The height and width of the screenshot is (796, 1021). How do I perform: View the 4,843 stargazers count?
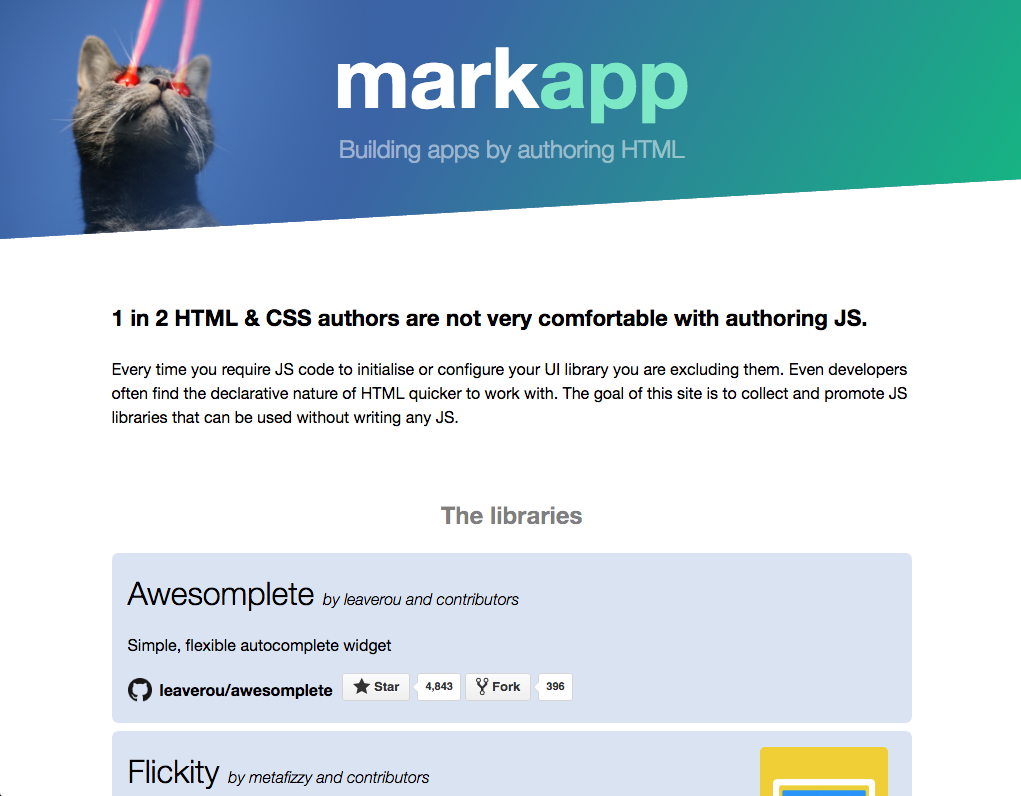click(439, 687)
